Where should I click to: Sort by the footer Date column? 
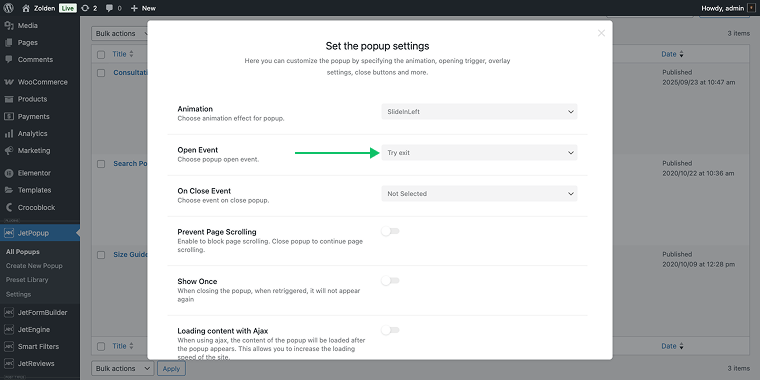672,346
